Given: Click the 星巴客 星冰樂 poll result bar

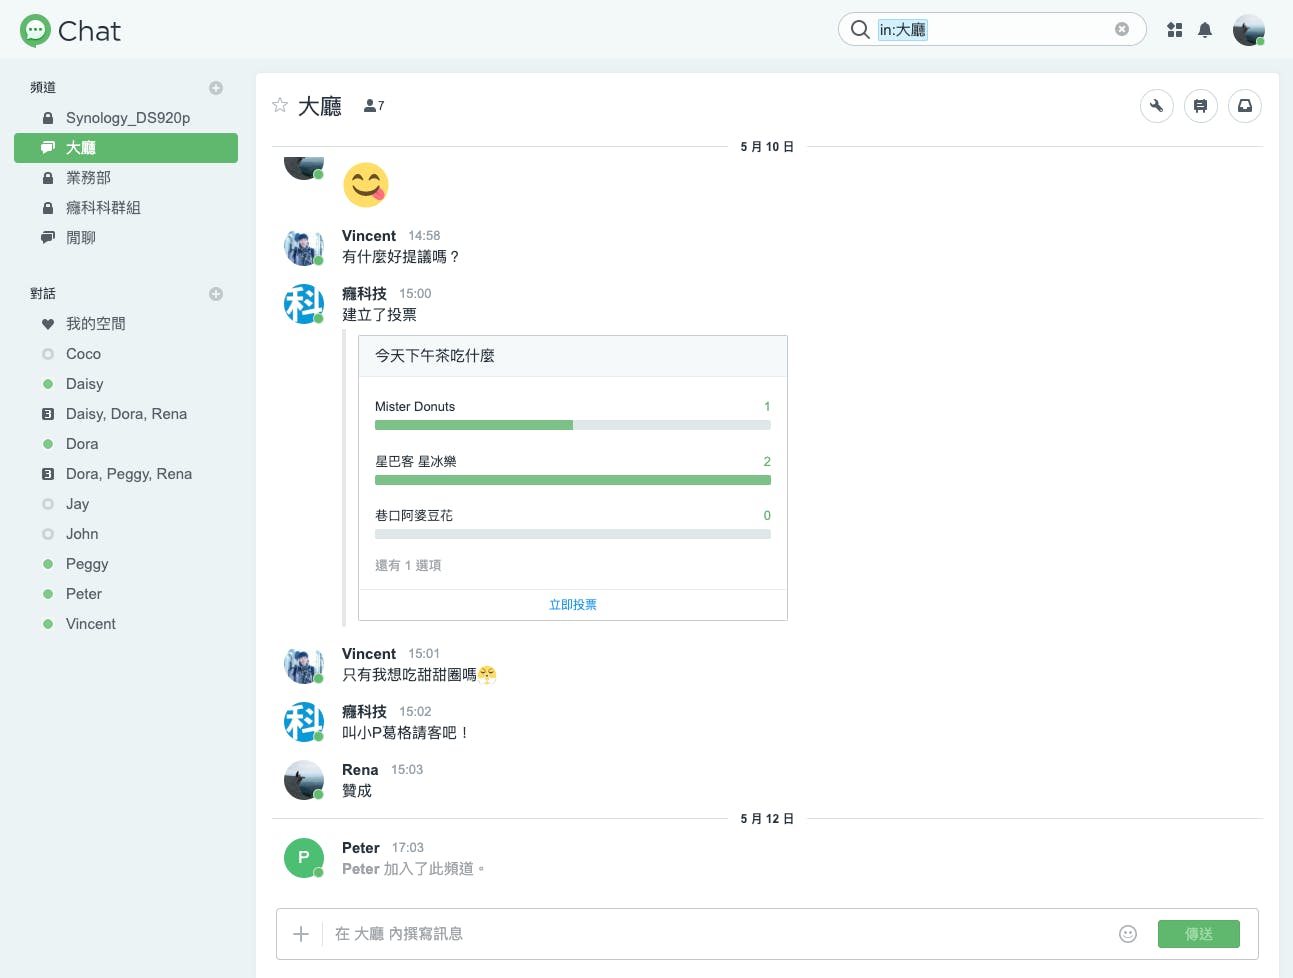Looking at the screenshot, I should click(572, 480).
